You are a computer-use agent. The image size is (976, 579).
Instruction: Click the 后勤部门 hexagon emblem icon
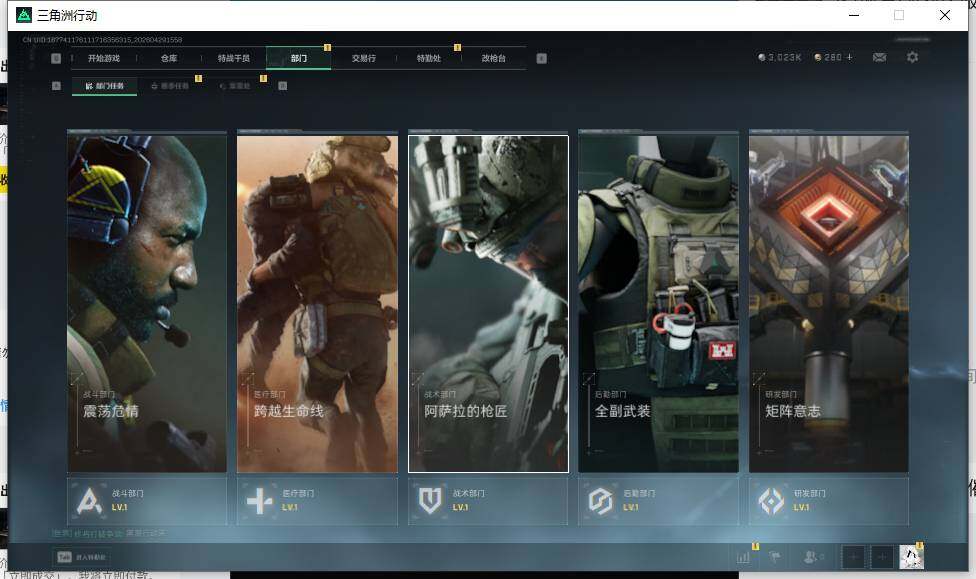[x=601, y=501]
